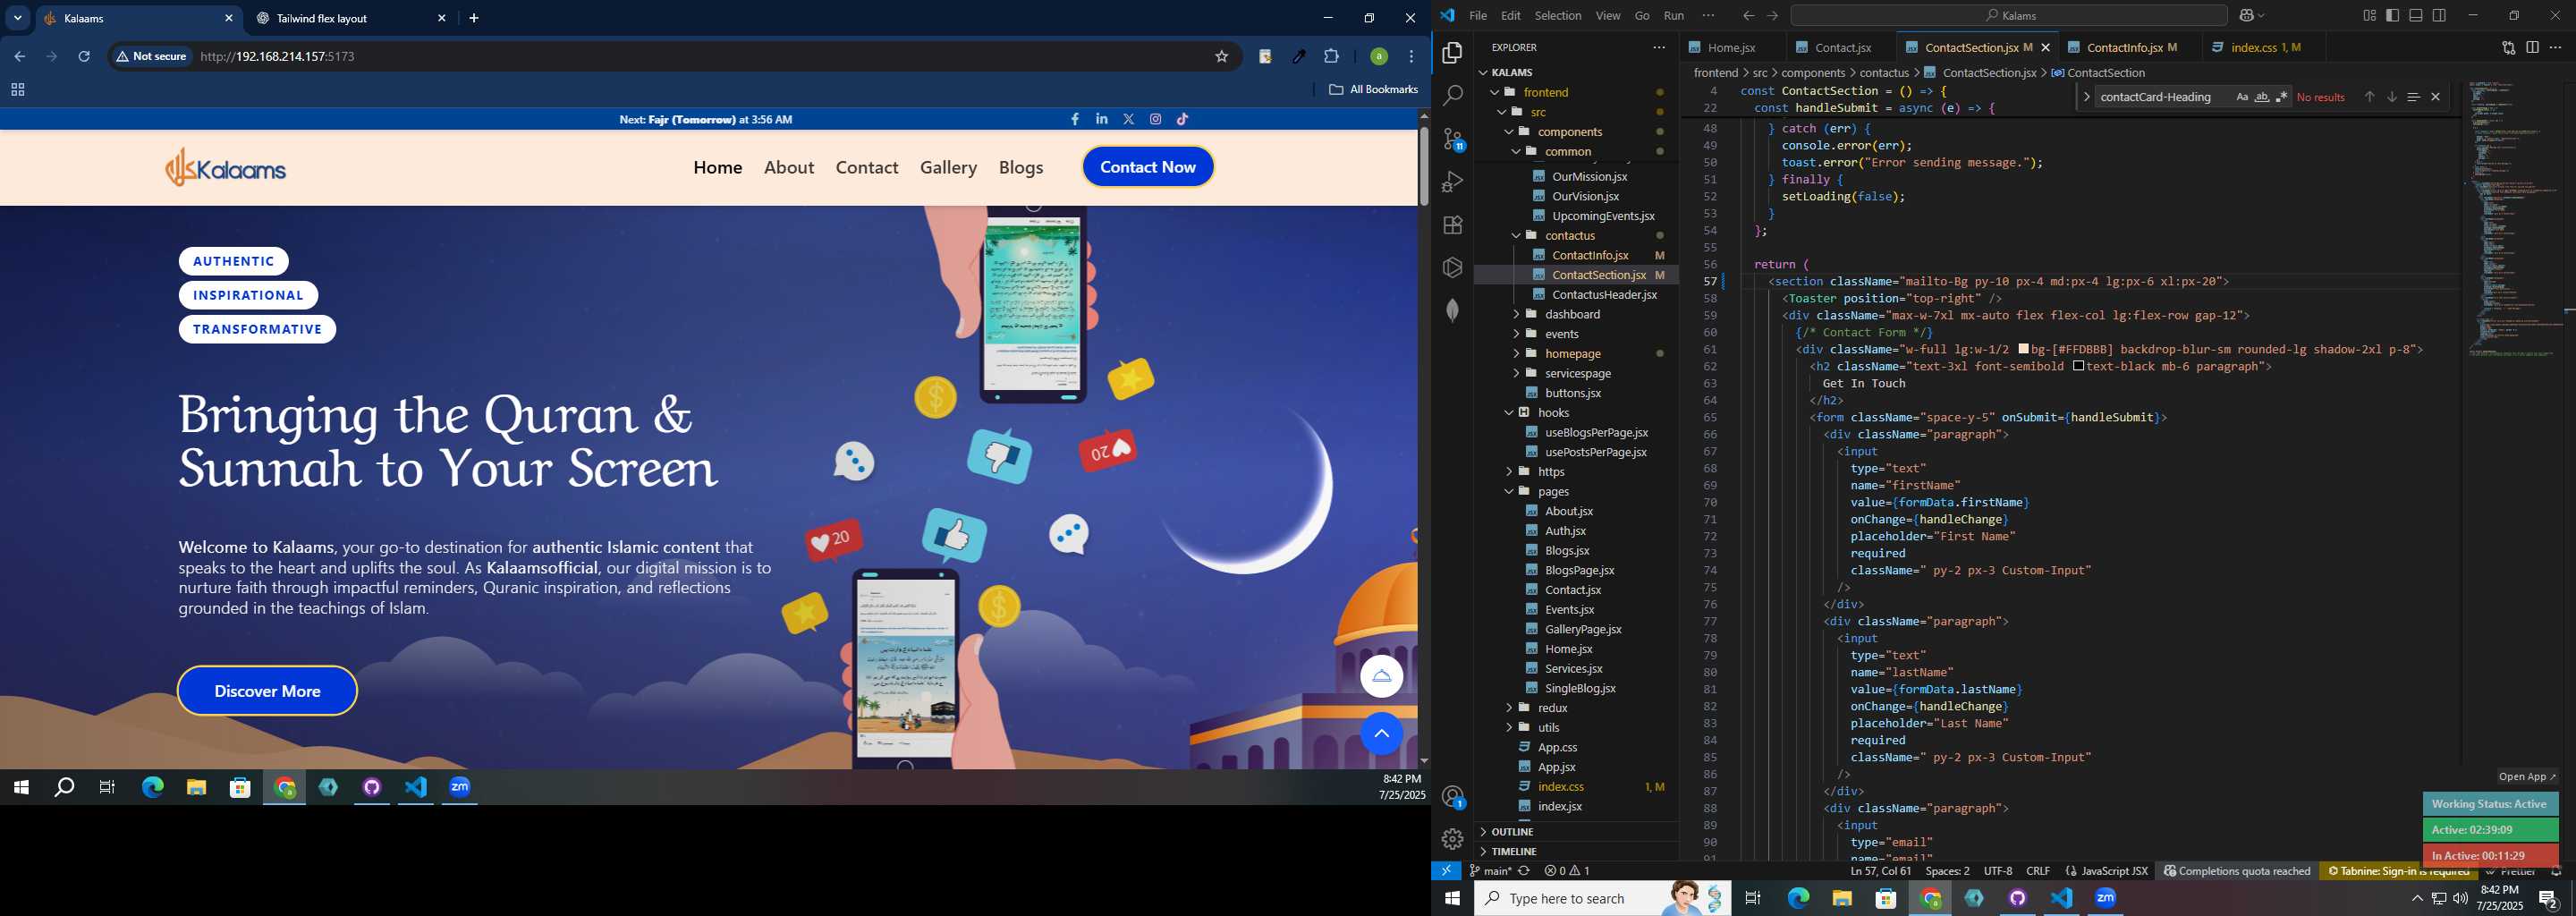This screenshot has height=916, width=2576.
Task: Expand the dashboard folder
Action: click(x=1516, y=314)
